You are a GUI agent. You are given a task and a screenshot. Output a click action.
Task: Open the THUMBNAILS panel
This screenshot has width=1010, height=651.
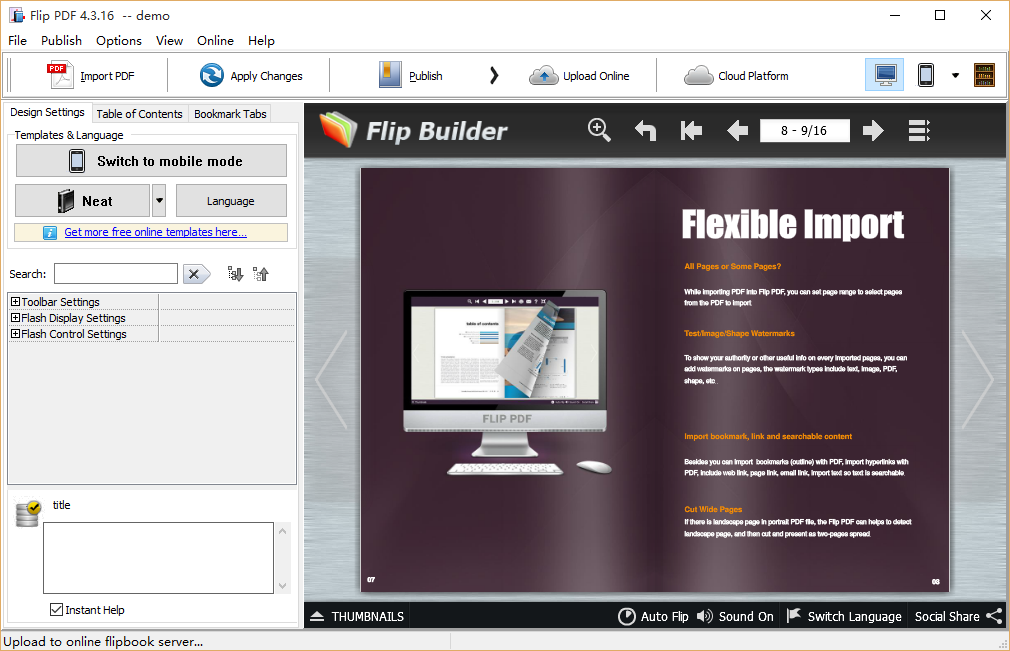[x=357, y=616]
